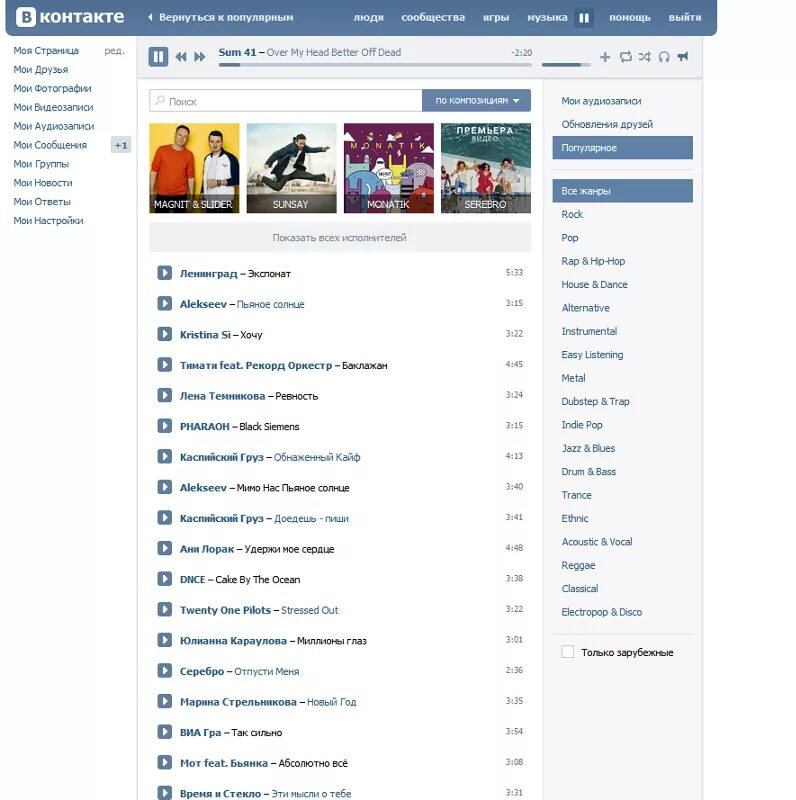Filter by the Rock genre

tap(572, 214)
